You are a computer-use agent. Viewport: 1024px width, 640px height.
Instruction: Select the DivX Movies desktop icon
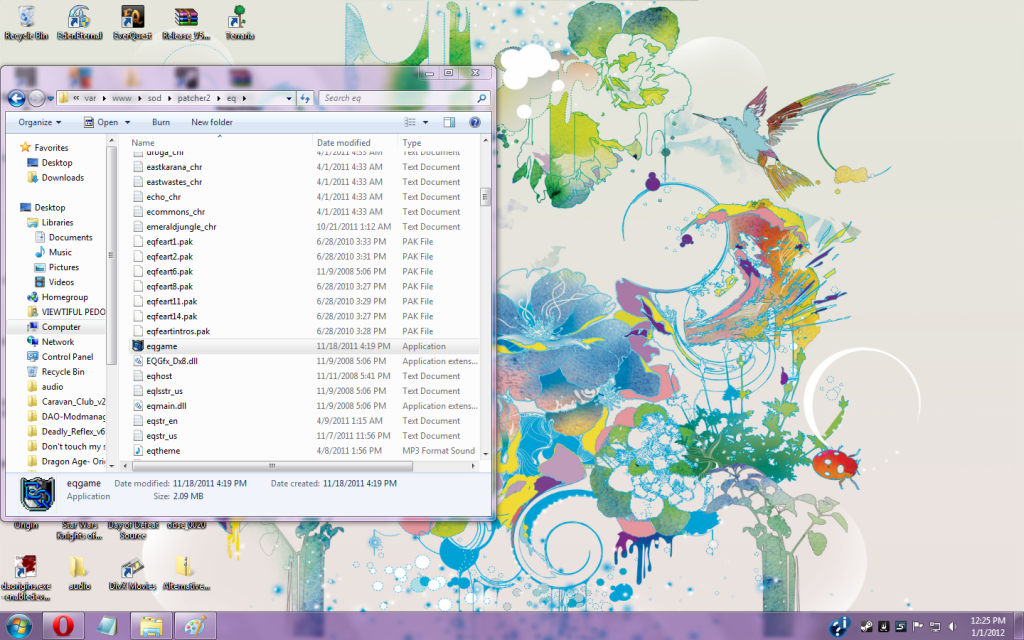(133, 573)
